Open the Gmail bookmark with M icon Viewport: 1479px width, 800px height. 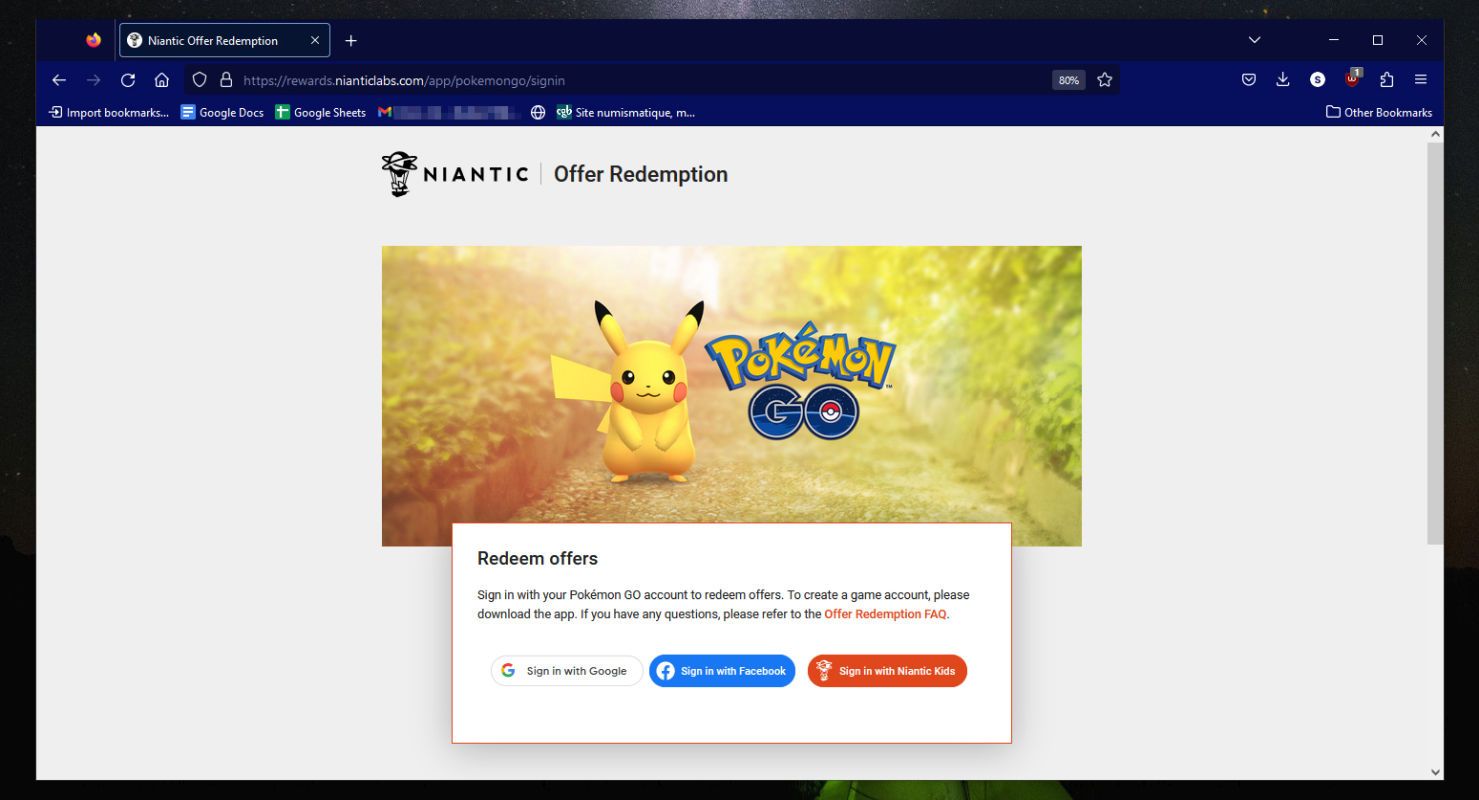[x=449, y=112]
